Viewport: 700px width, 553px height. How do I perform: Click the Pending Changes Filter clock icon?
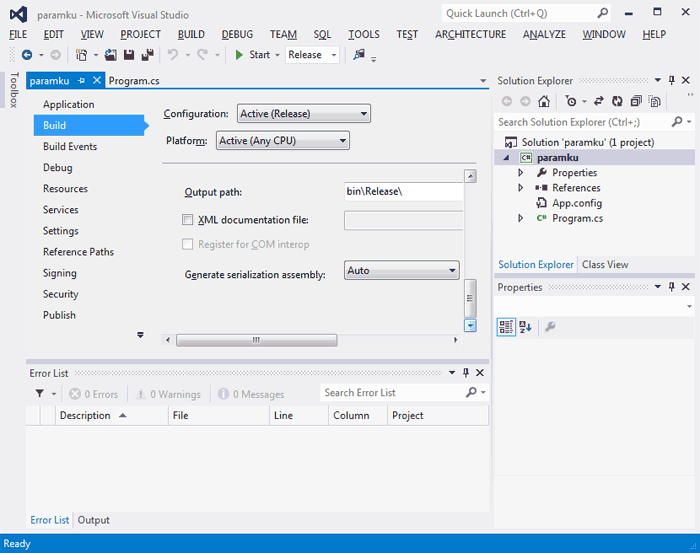pyautogui.click(x=571, y=101)
